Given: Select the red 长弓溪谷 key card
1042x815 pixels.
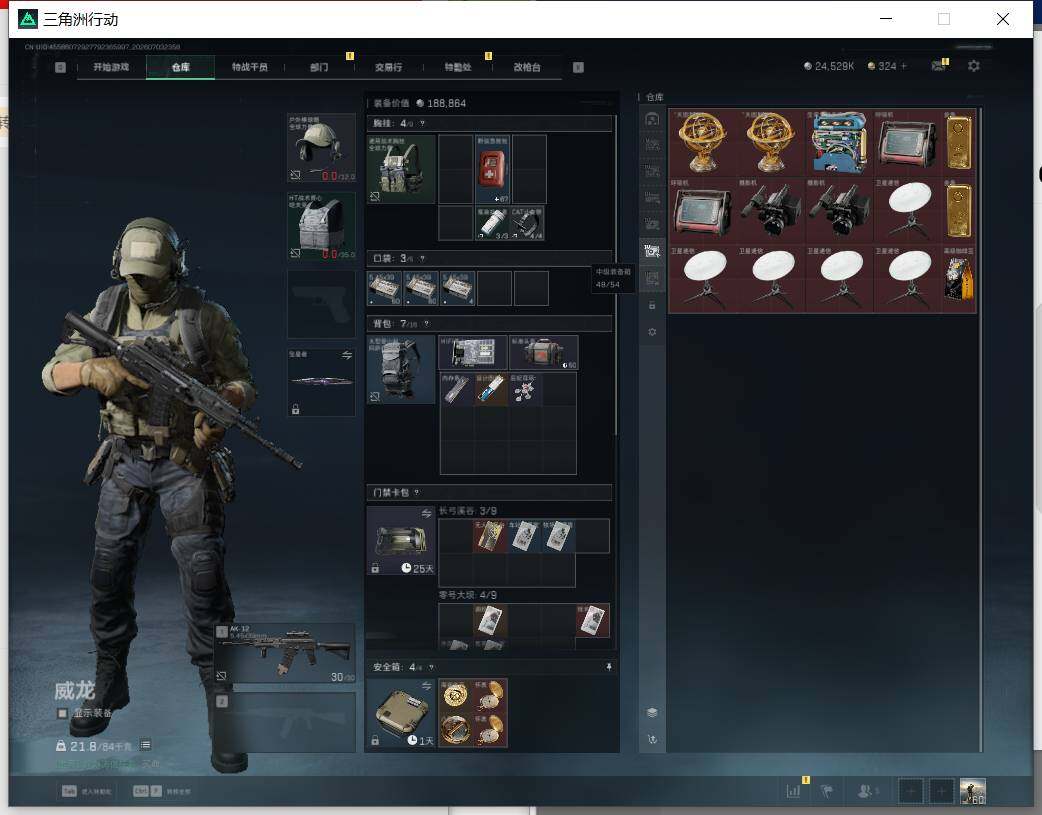Looking at the screenshot, I should click(490, 536).
